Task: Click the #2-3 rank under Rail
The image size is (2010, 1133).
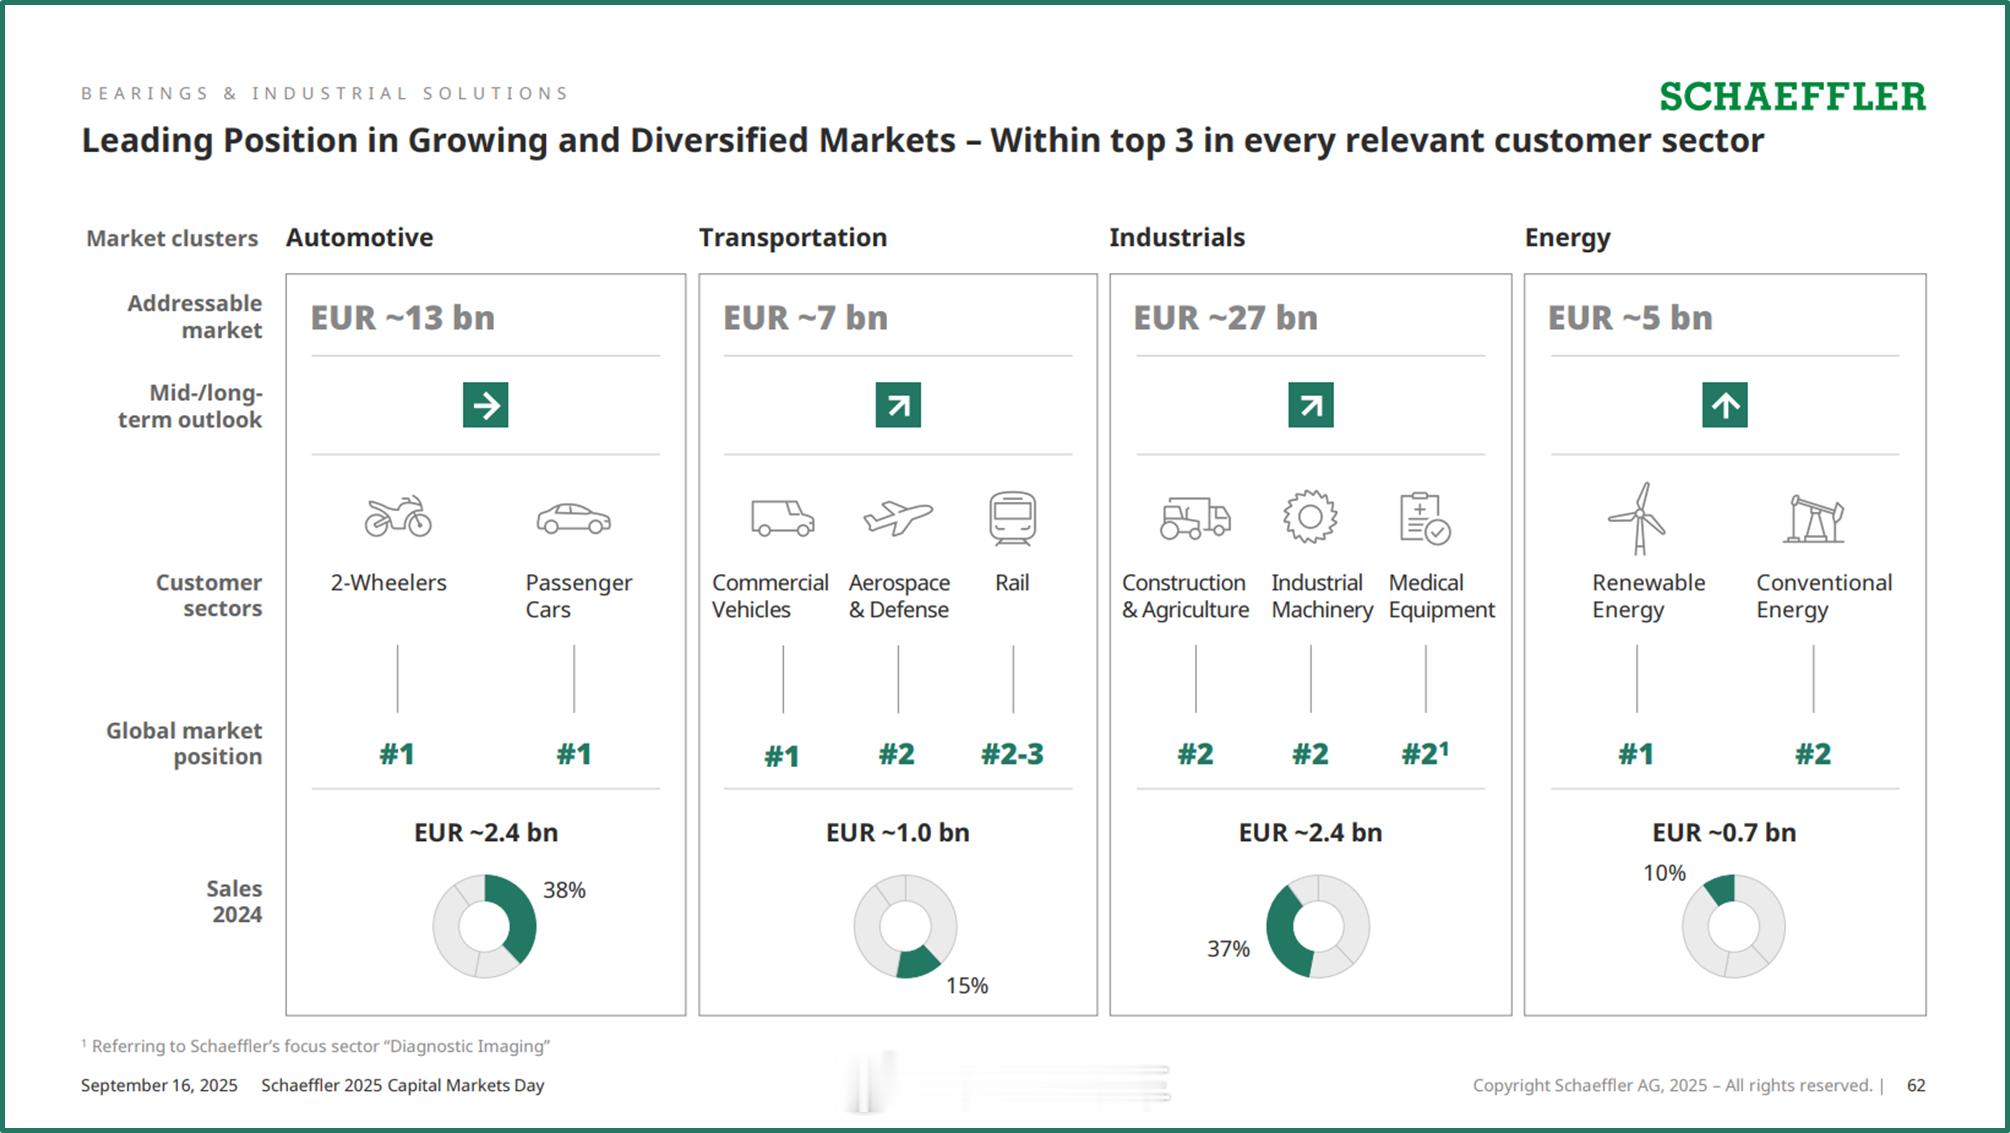Action: pos(1012,754)
